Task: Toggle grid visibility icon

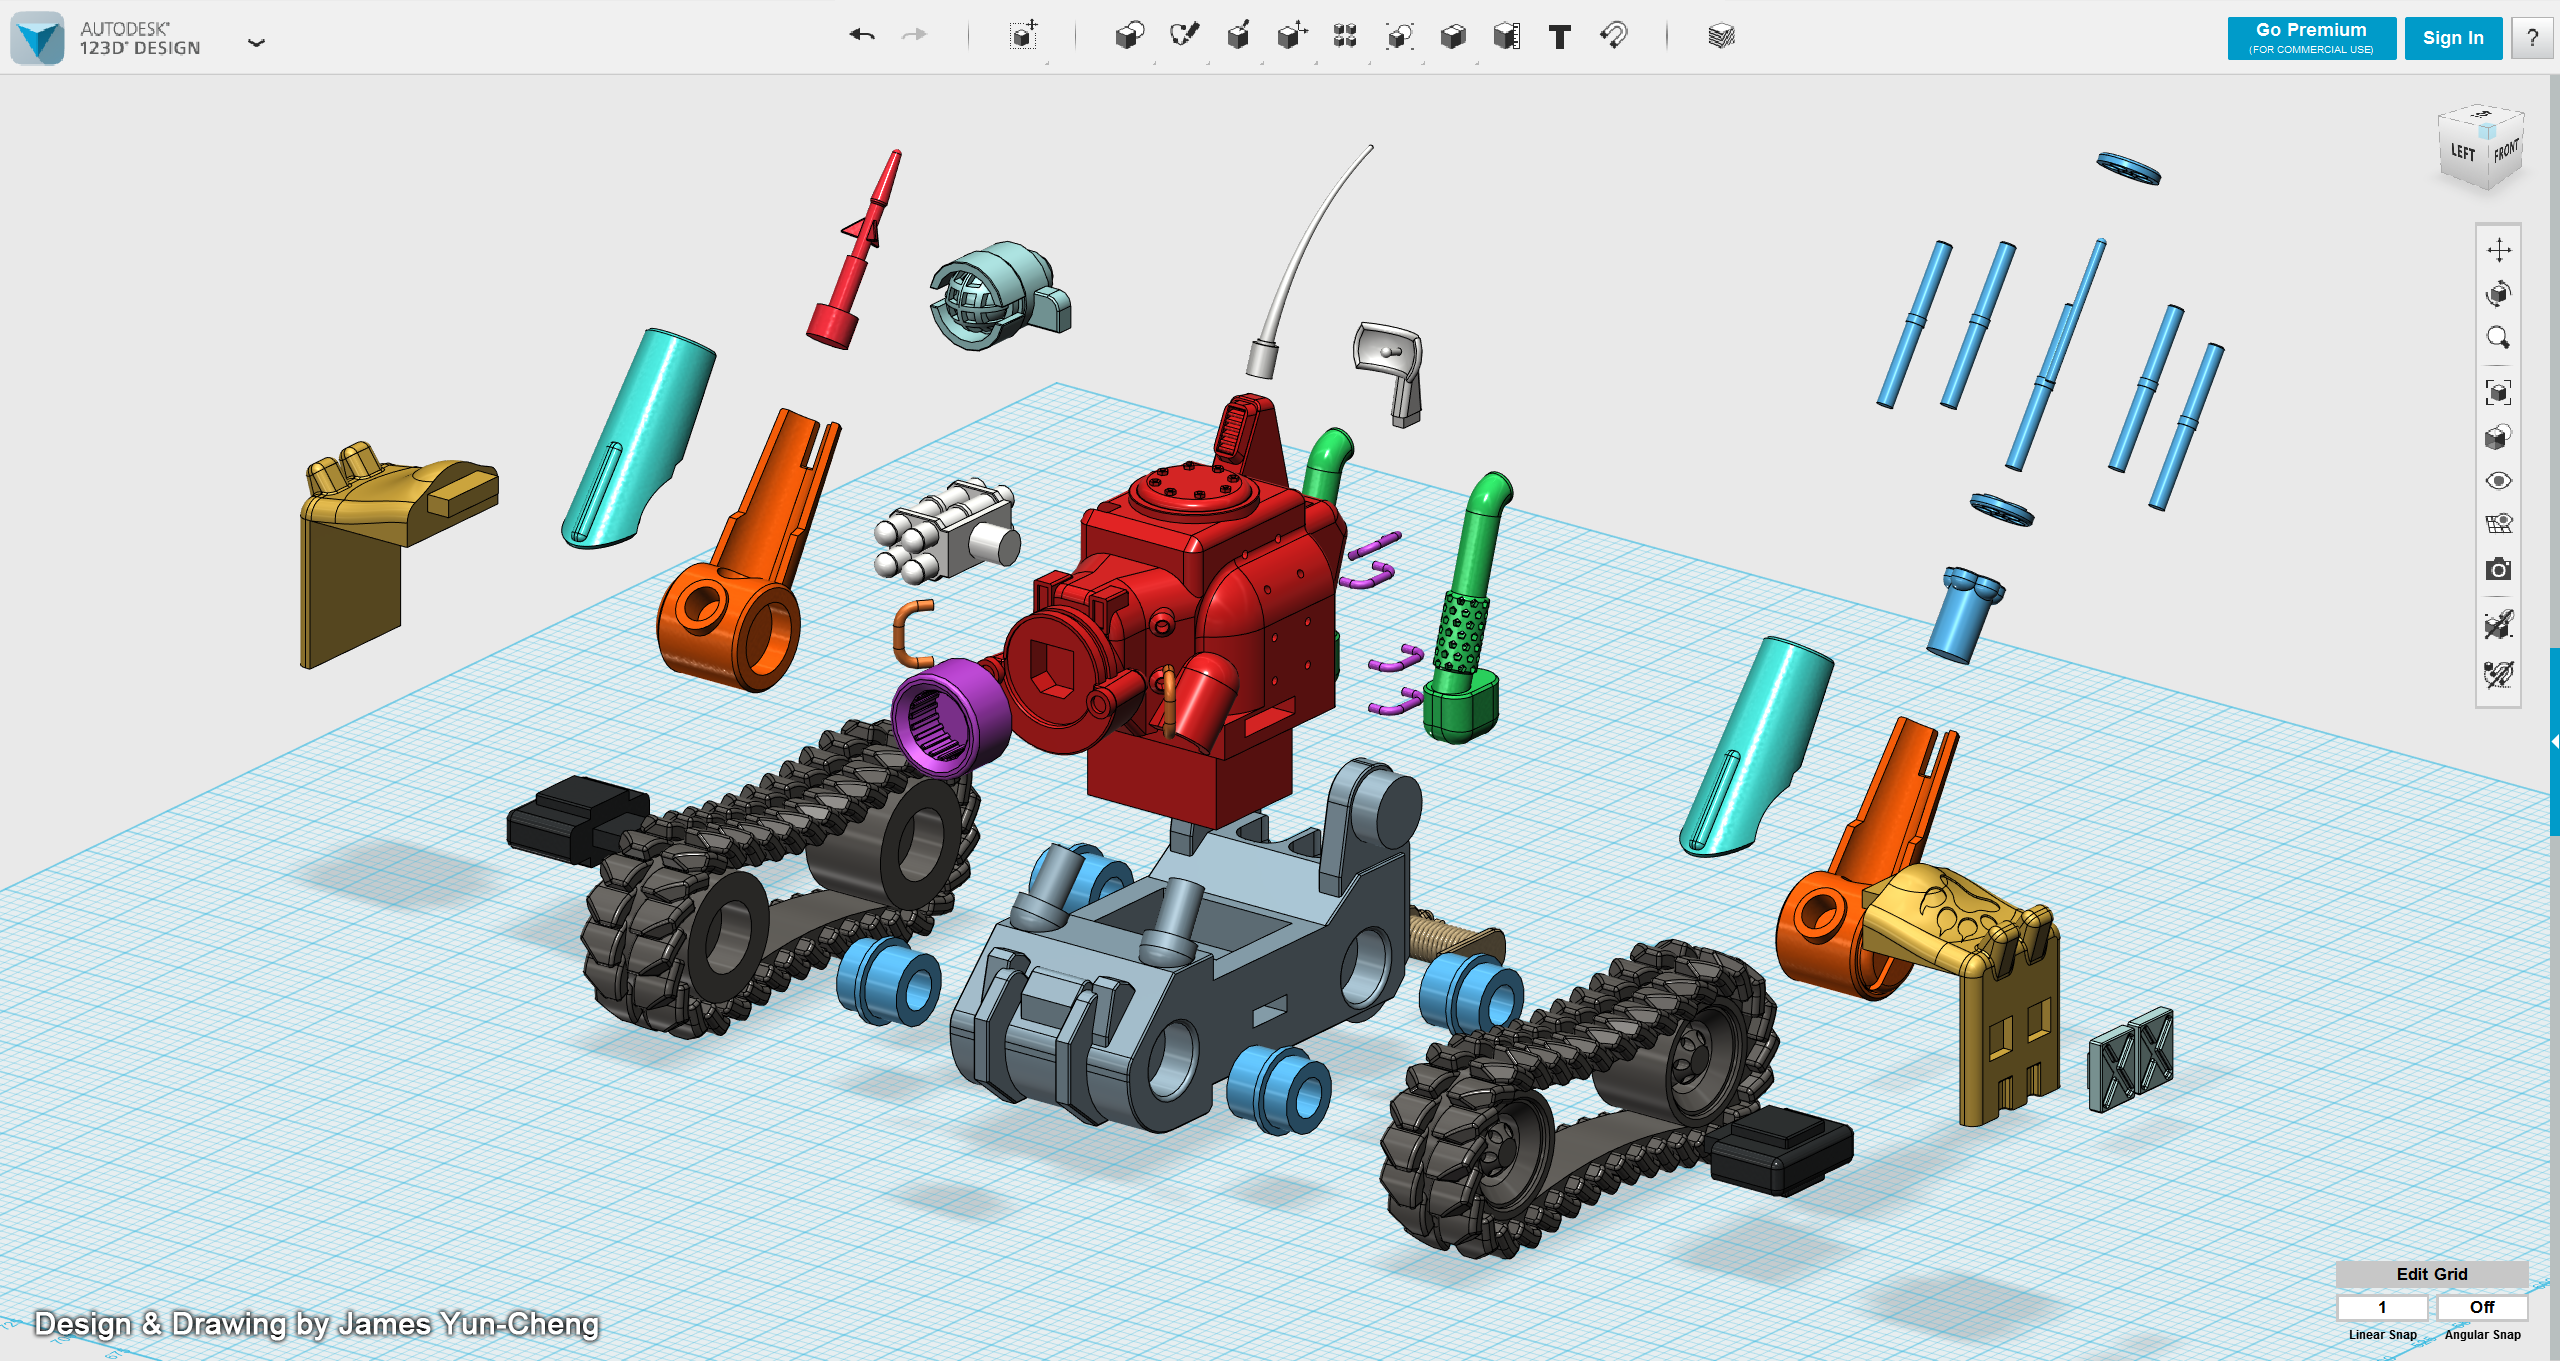Action: 2498,524
